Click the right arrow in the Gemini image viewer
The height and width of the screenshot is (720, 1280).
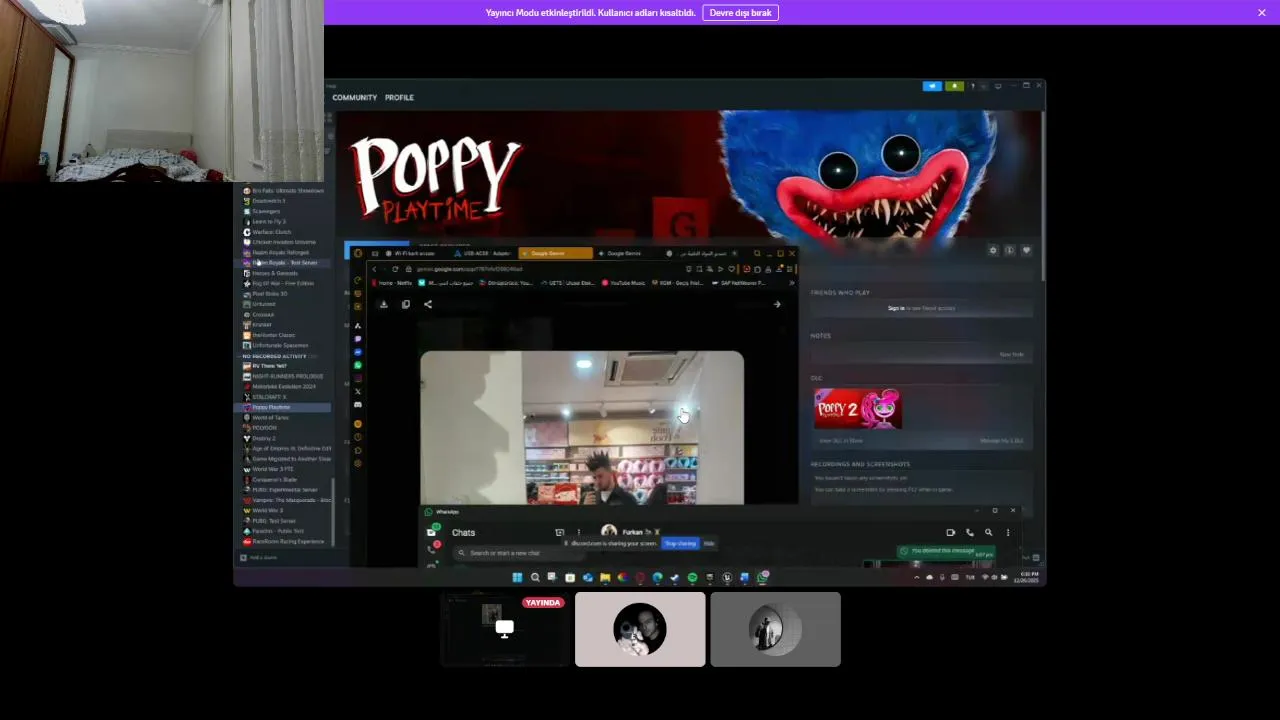point(777,305)
